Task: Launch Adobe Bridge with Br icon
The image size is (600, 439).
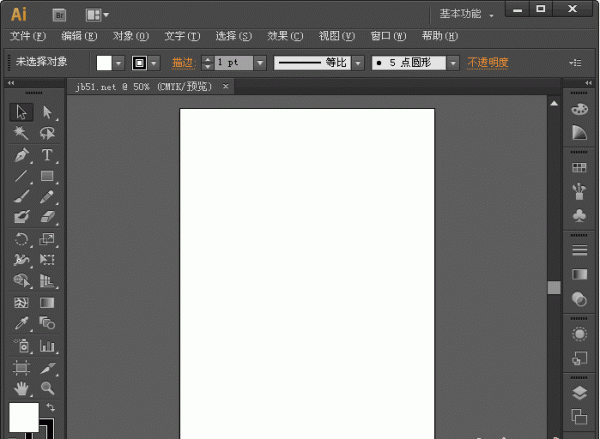Action: (59, 15)
